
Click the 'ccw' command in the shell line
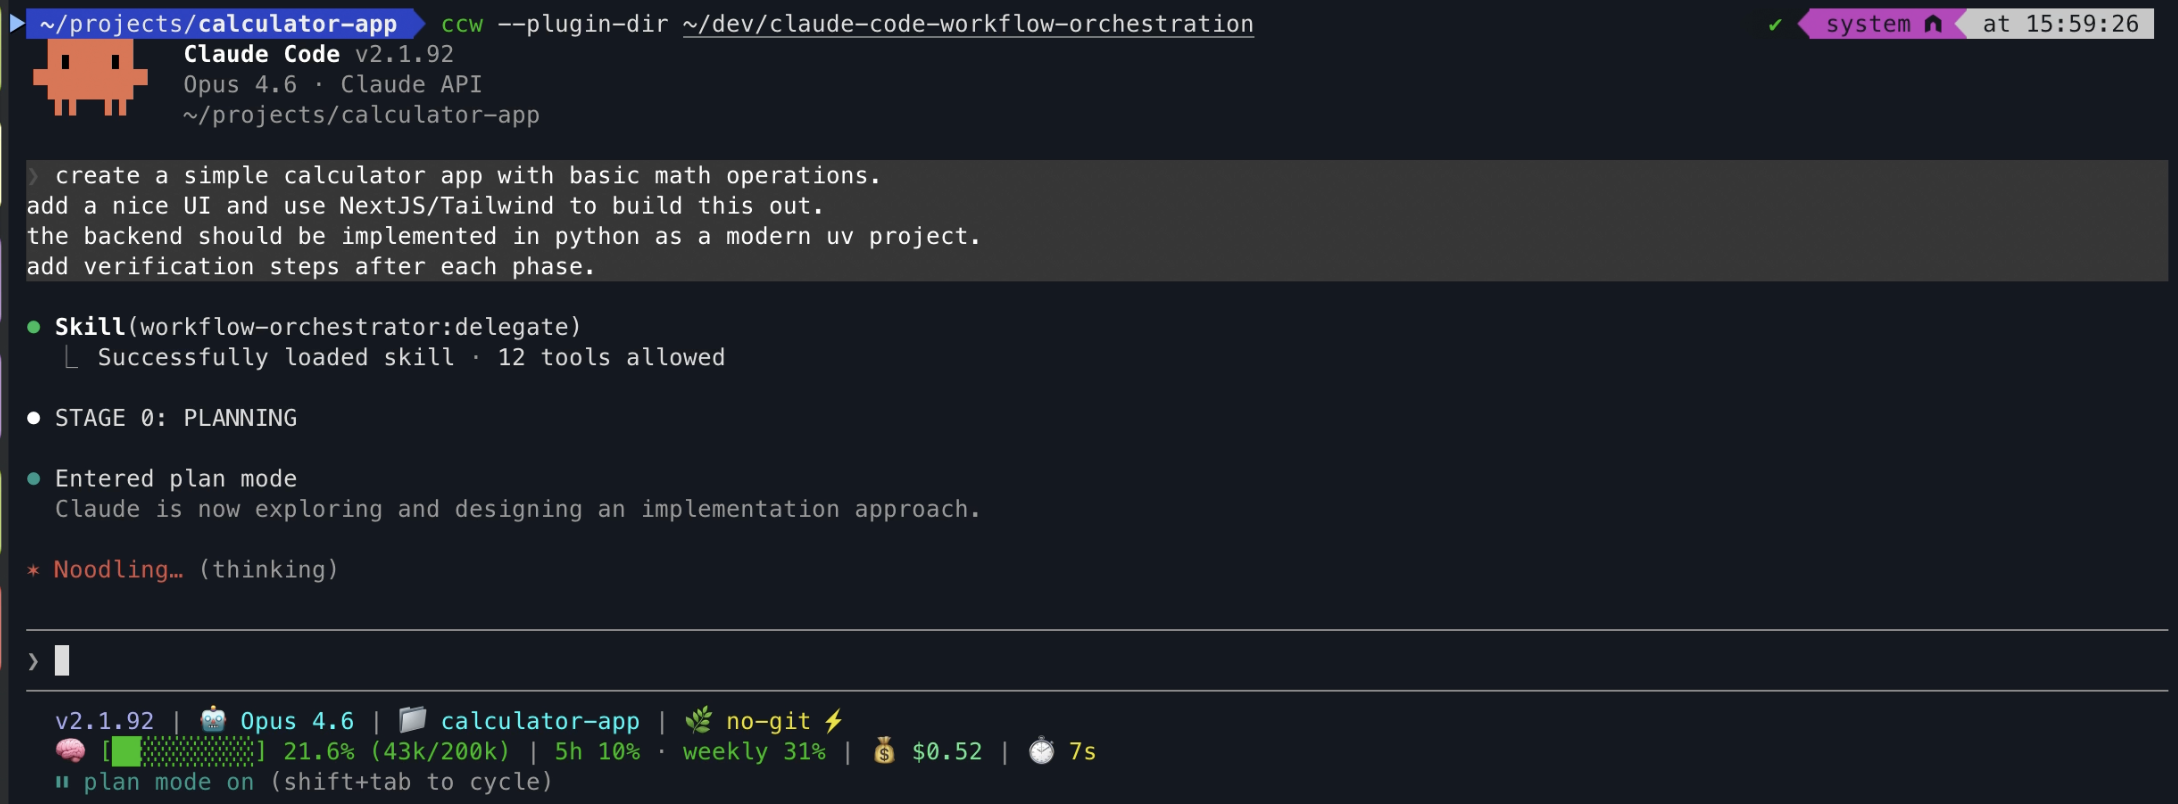[x=462, y=24]
